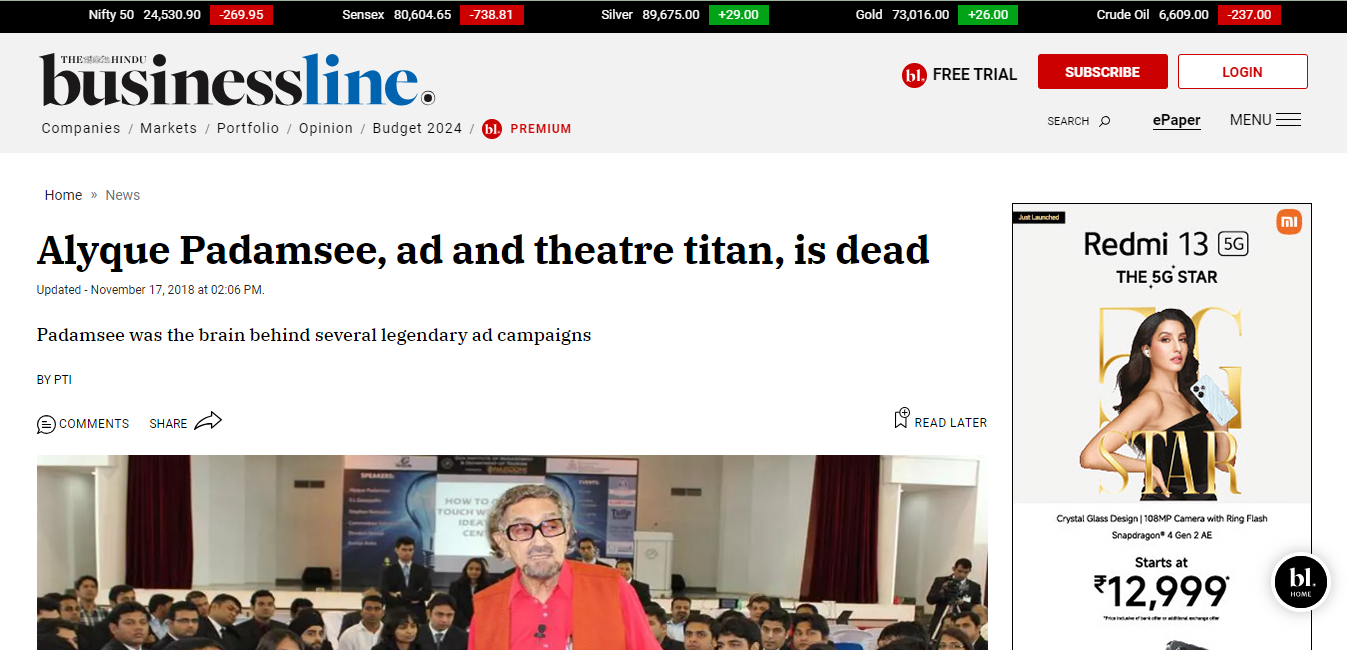Open the Budget 2024 section
The image size is (1347, 650).
[417, 128]
